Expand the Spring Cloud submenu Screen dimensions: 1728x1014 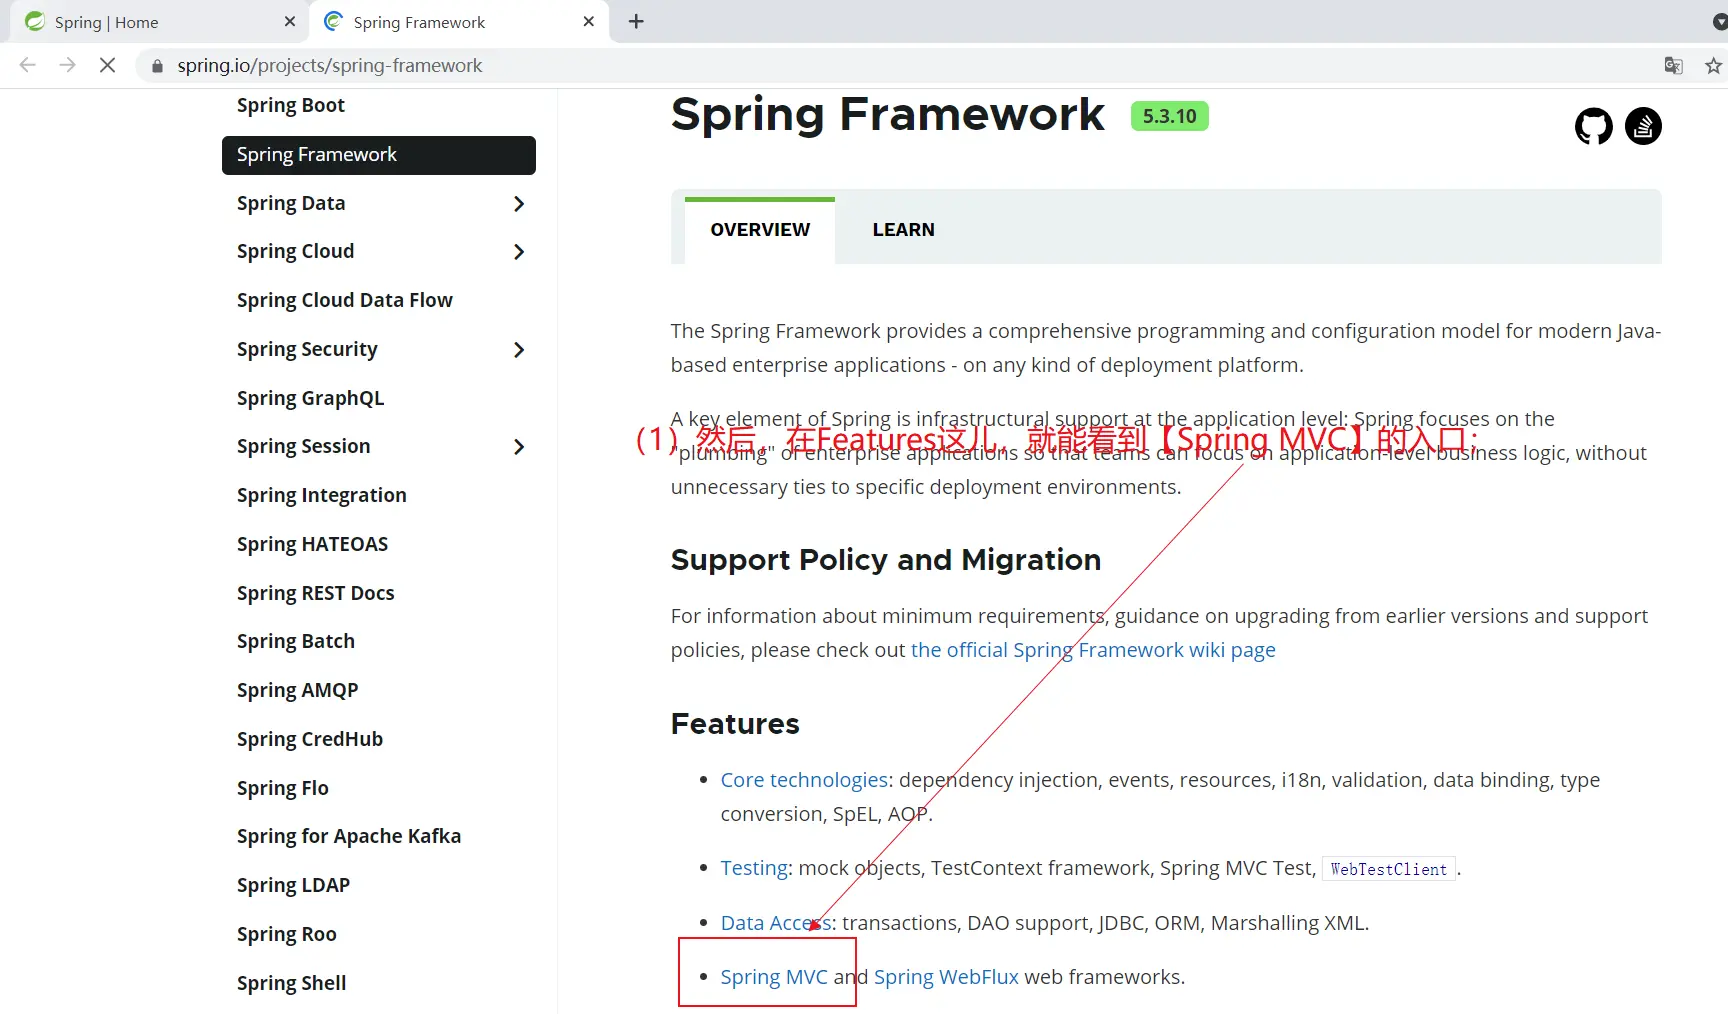click(518, 252)
